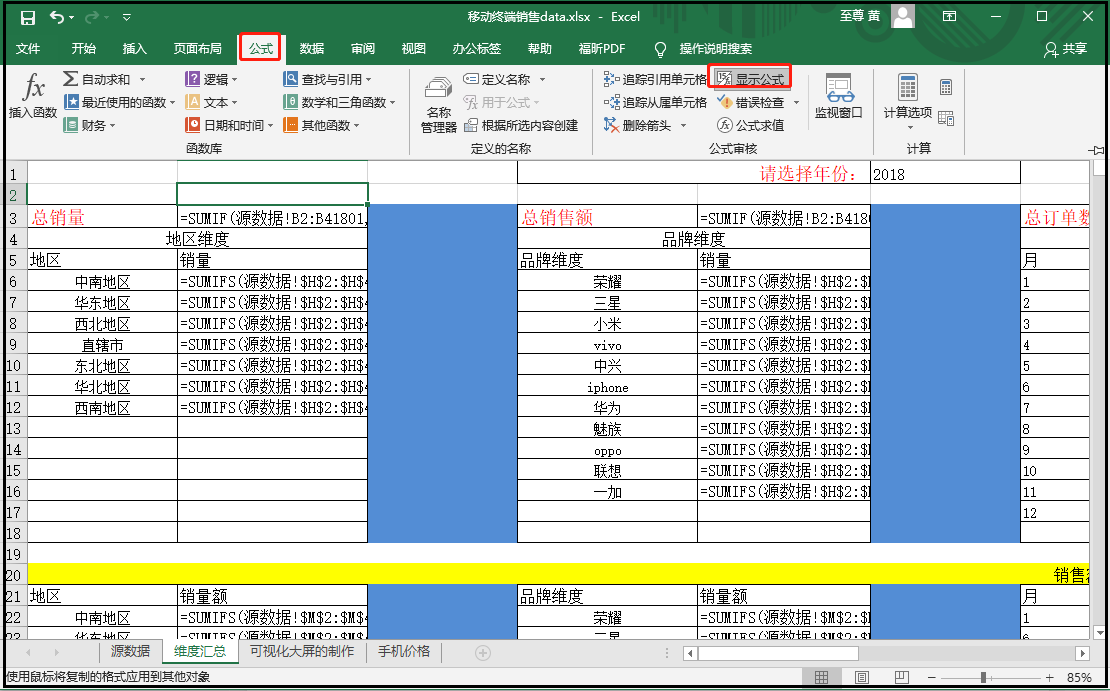Click 追踪从属单元格 button
The height and width of the screenshot is (691, 1110).
pos(656,103)
